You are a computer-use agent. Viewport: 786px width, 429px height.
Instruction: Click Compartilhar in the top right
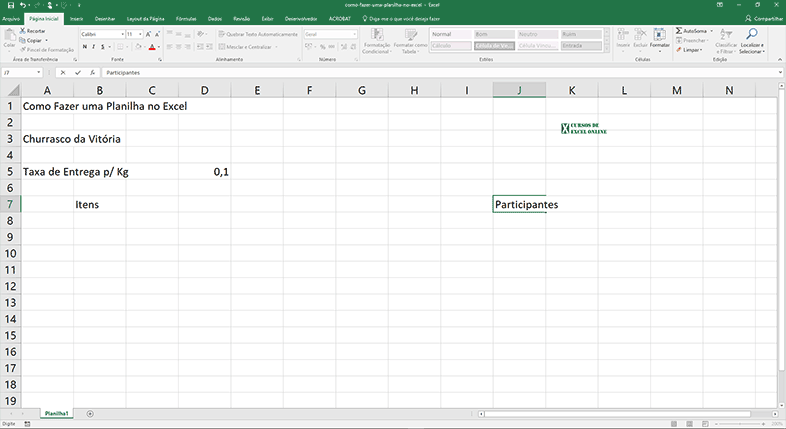[x=764, y=19]
